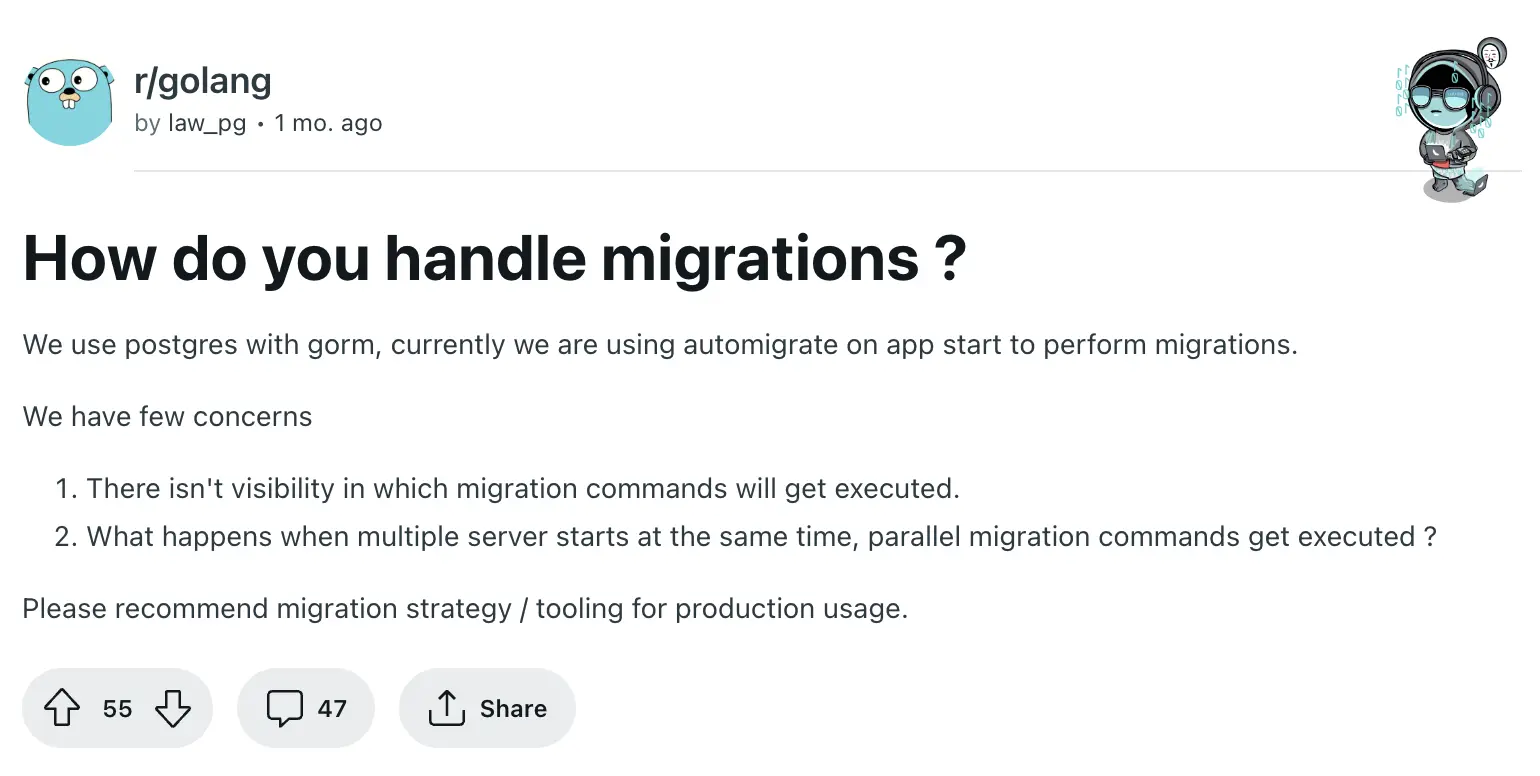The height and width of the screenshot is (776, 1540).
Task: Click the comment speech bubble icon
Action: (284, 709)
